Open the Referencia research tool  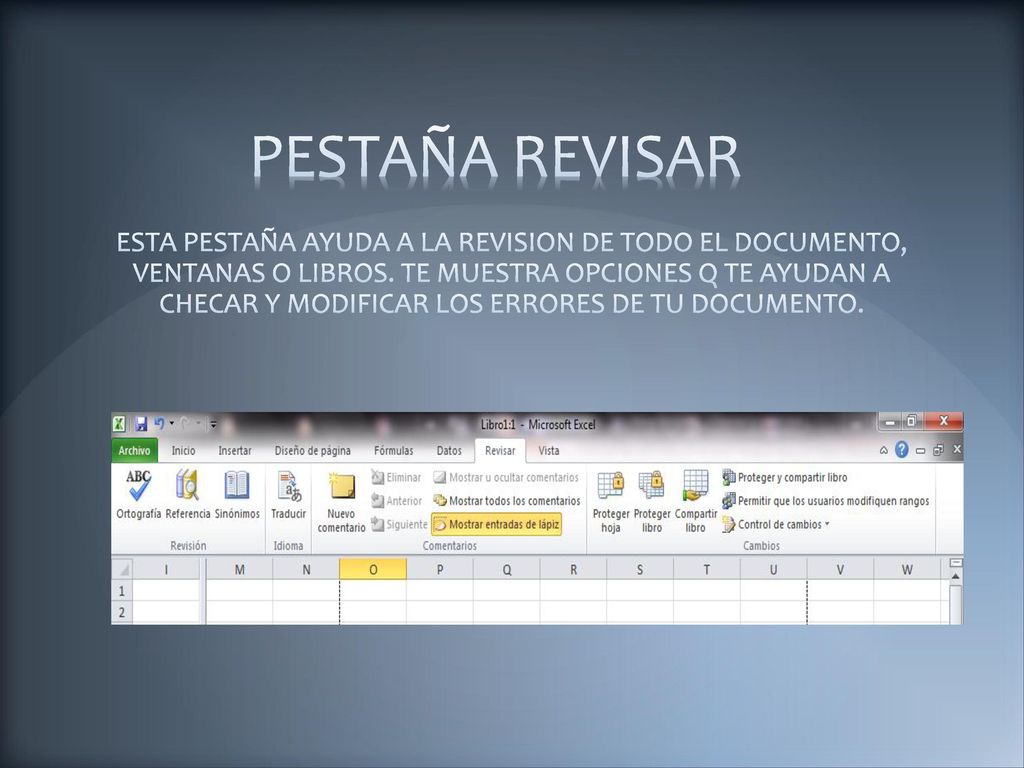click(x=188, y=494)
